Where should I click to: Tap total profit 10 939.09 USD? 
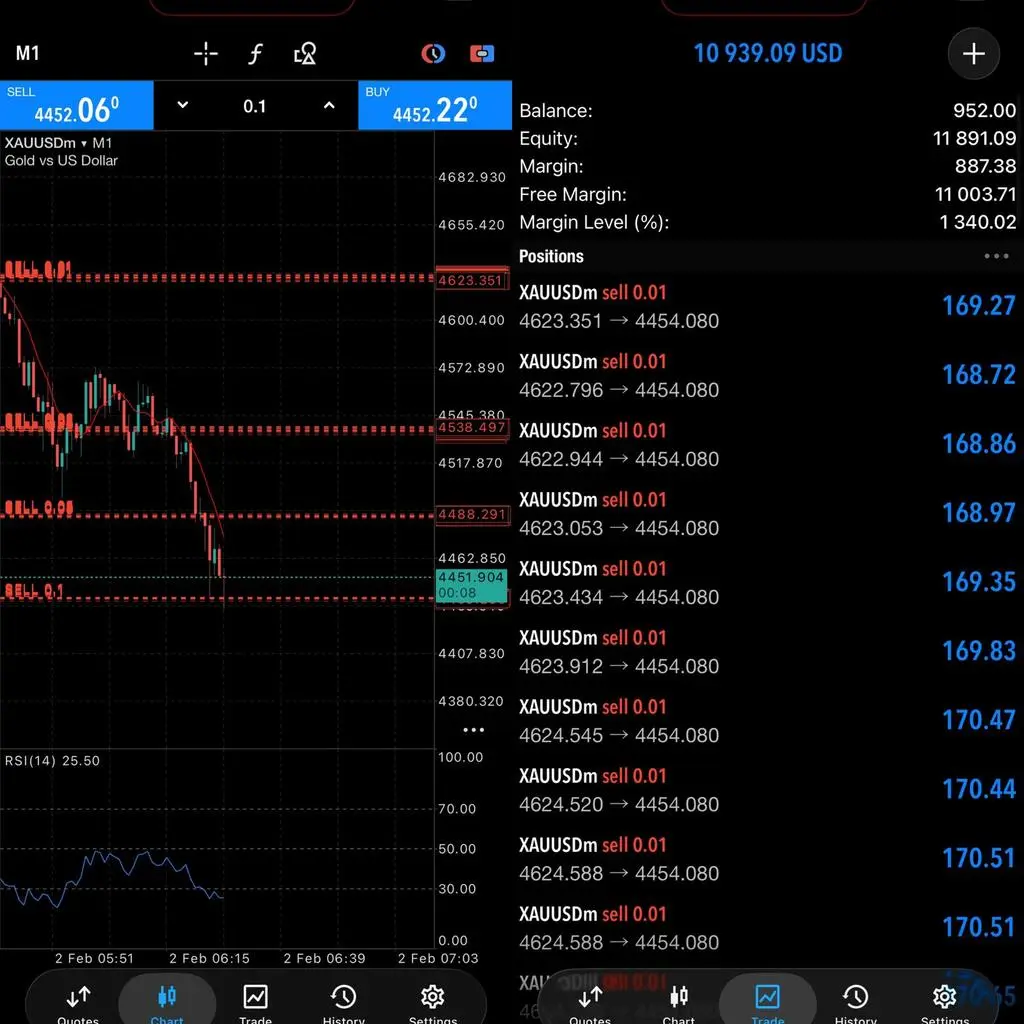pos(767,53)
